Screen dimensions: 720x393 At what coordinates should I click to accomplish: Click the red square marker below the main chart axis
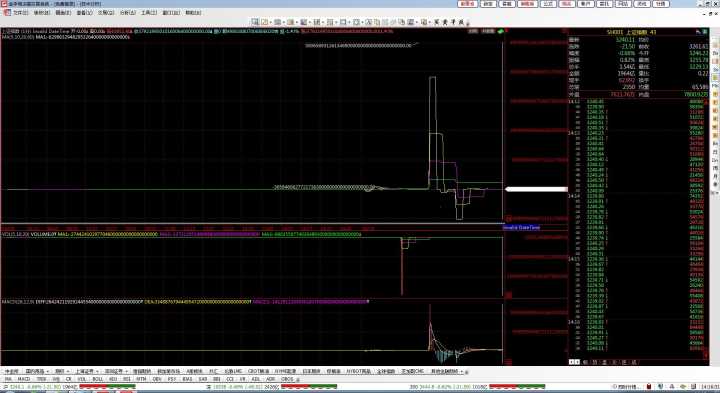[508, 219]
